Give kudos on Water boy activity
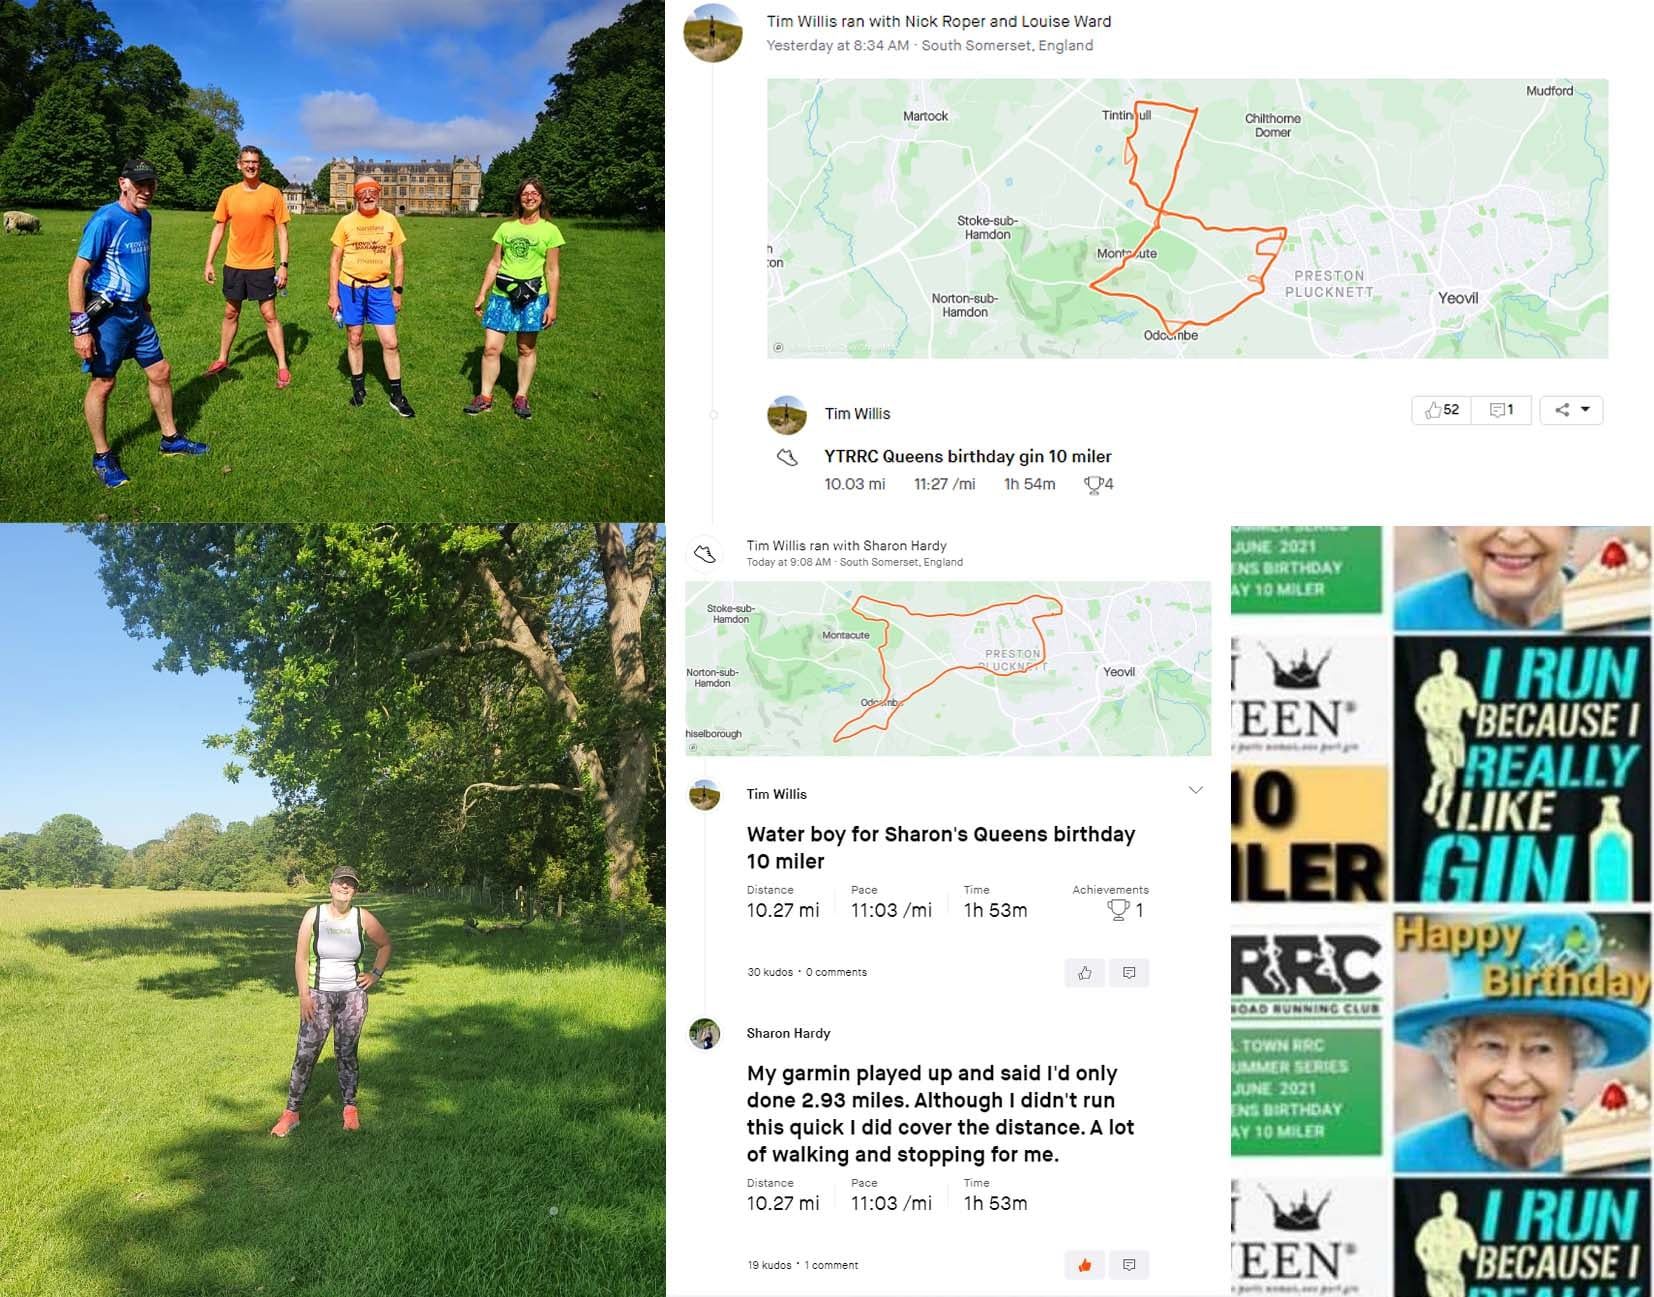This screenshot has height=1297, width=1654. [1085, 973]
